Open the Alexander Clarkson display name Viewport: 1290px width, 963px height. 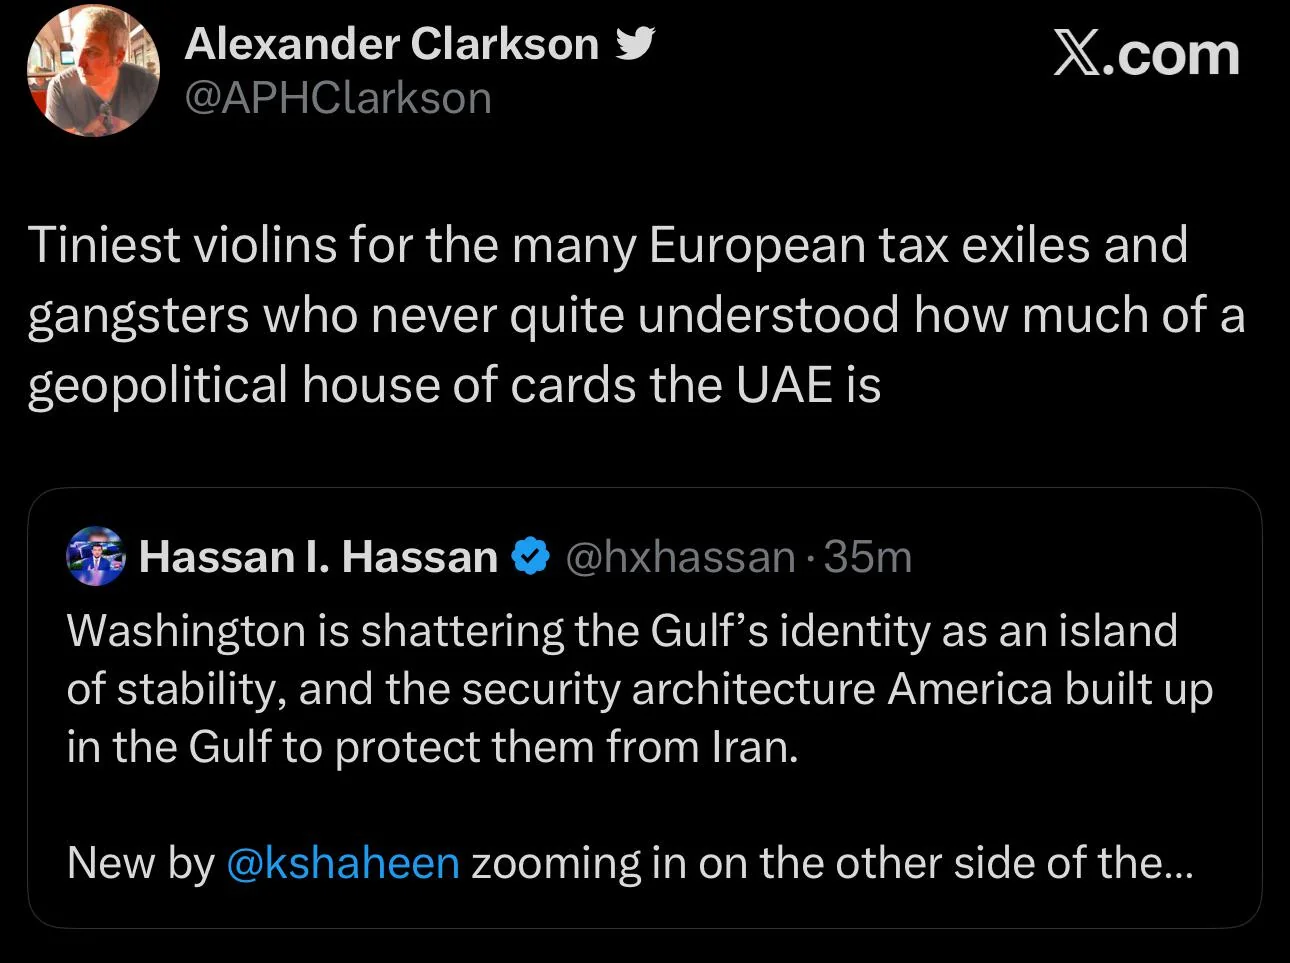click(x=392, y=45)
